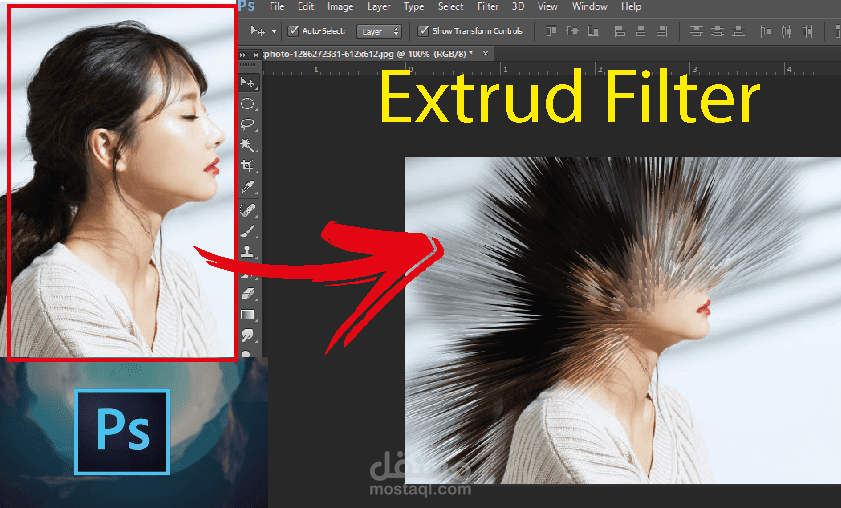The image size is (841, 508).
Task: Open the File menu
Action: tap(277, 6)
